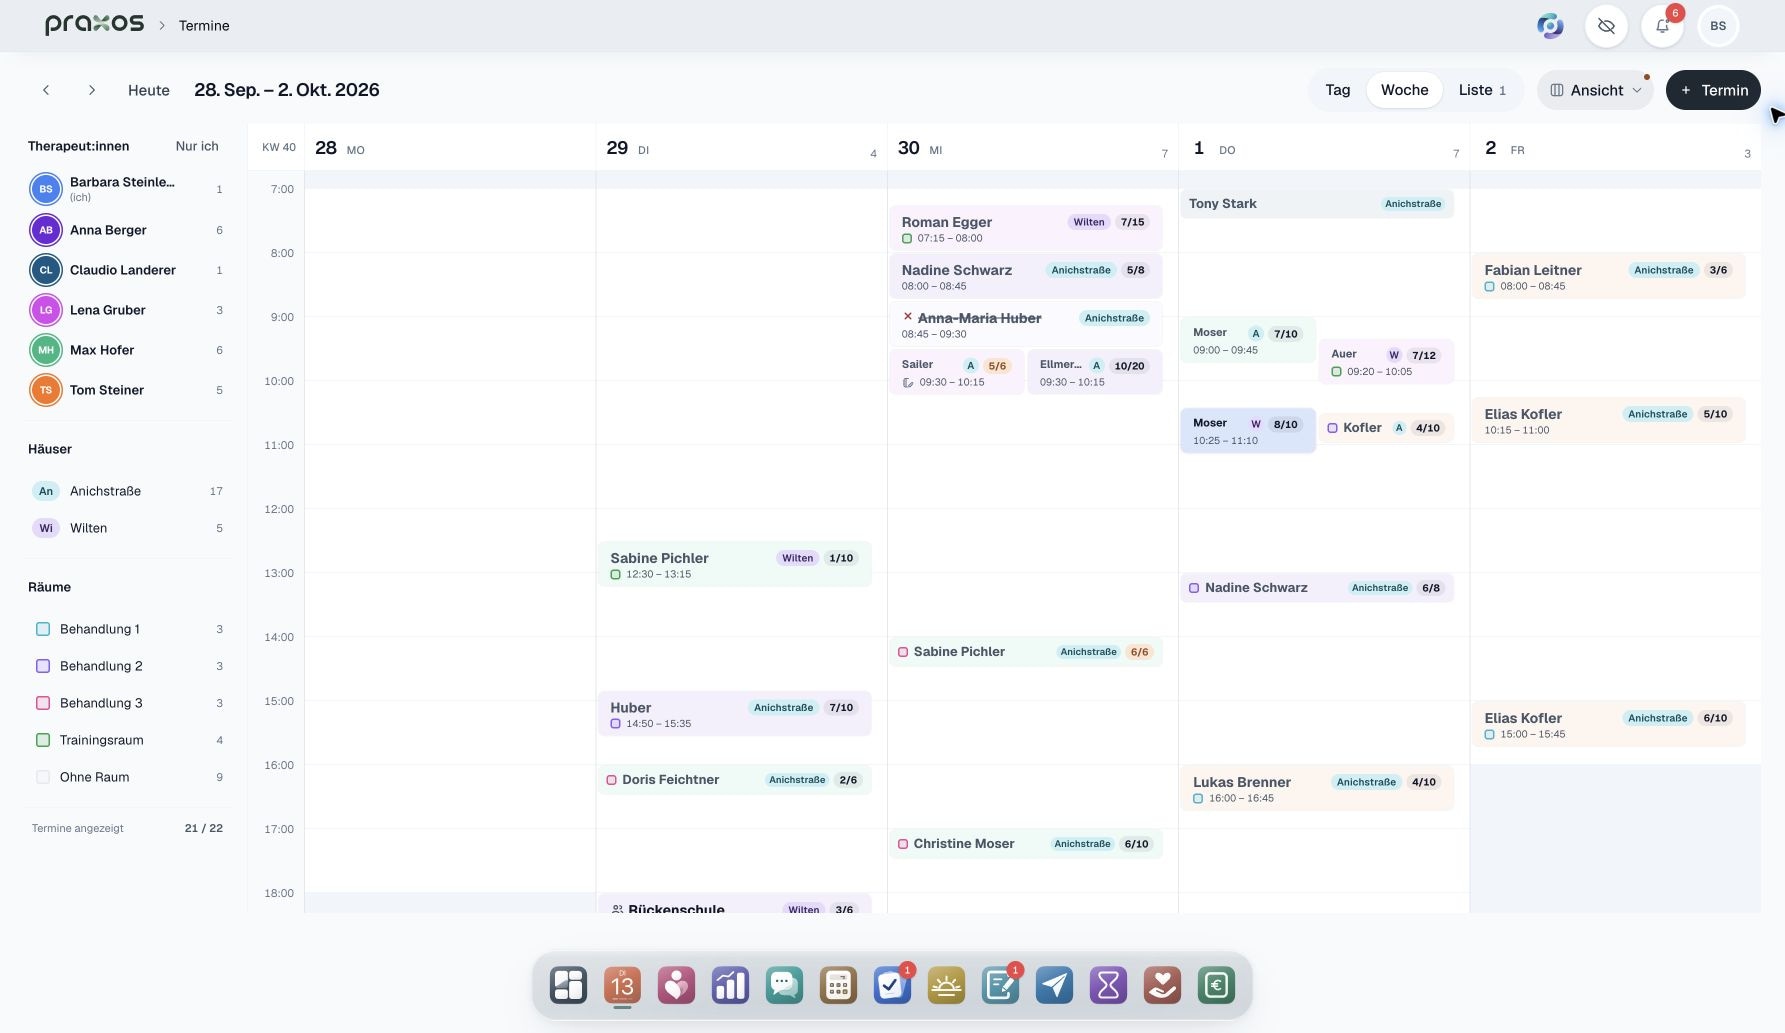Go to previous week arrow
The width and height of the screenshot is (1785, 1033).
46,90
